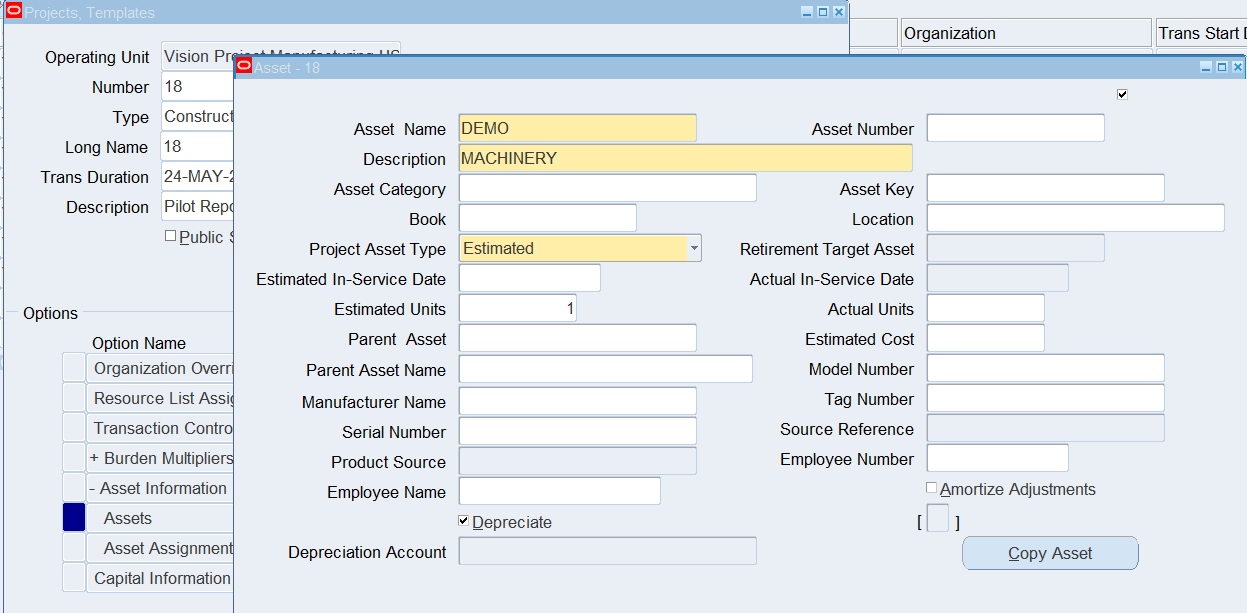Viewport: 1247px width, 613px height.
Task: Click the Asset Name field containing DEMO
Action: 578,128
